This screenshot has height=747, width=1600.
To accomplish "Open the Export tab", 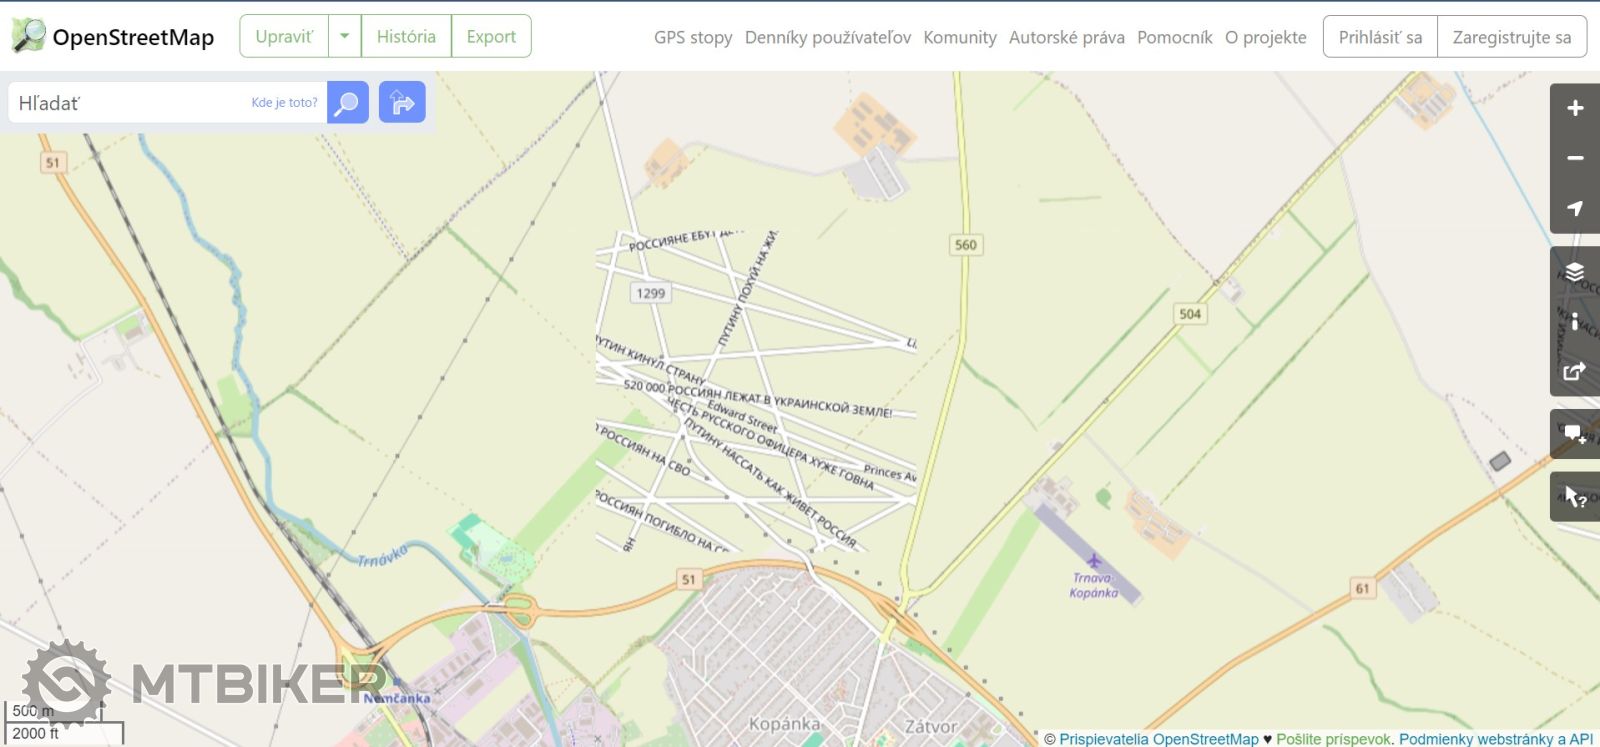I will [x=491, y=36].
